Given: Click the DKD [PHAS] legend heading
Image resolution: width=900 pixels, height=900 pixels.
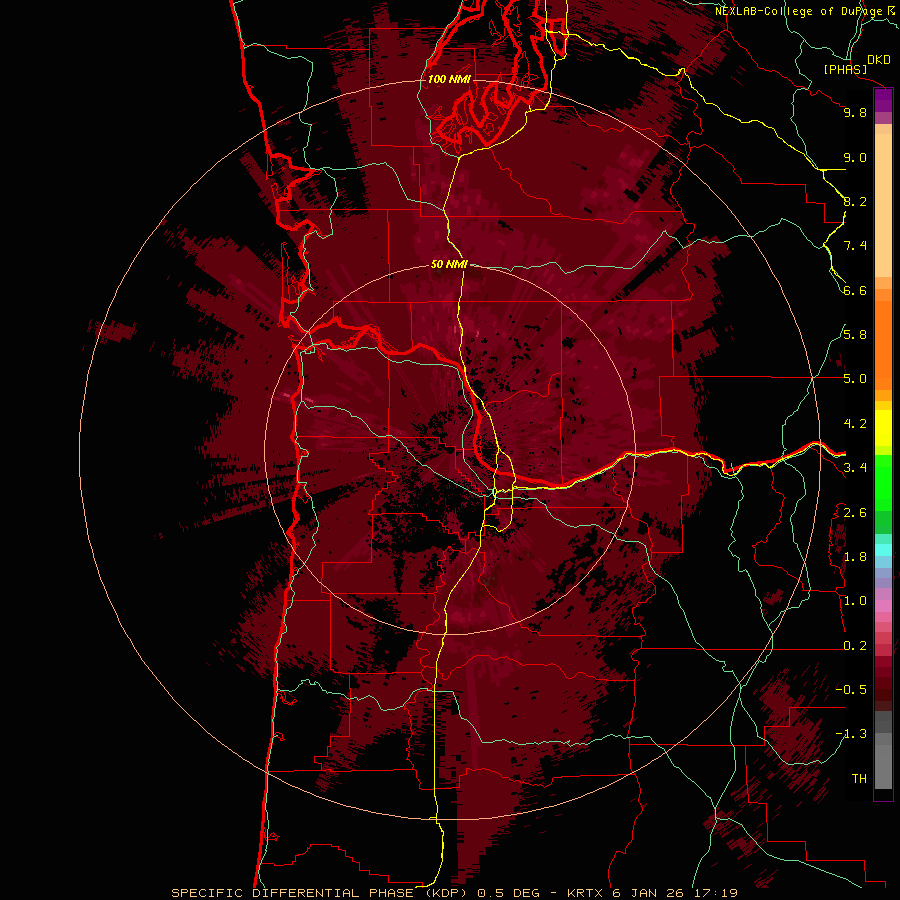Looking at the screenshot, I should (856, 64).
